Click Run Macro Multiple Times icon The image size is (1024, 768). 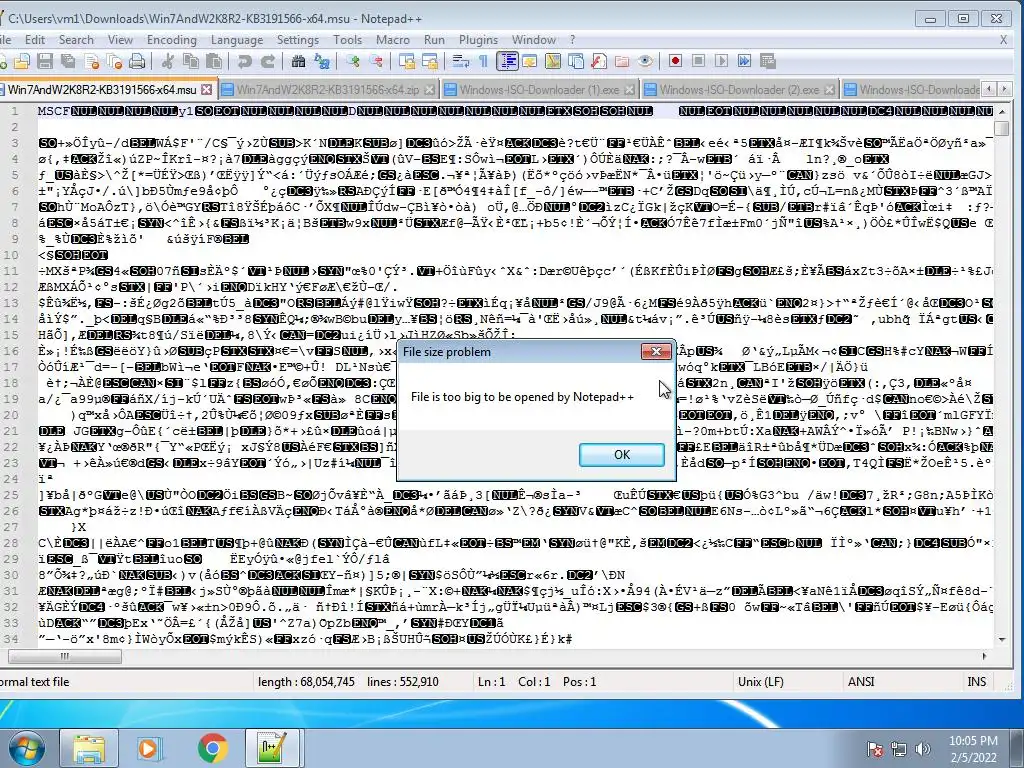(x=744, y=61)
